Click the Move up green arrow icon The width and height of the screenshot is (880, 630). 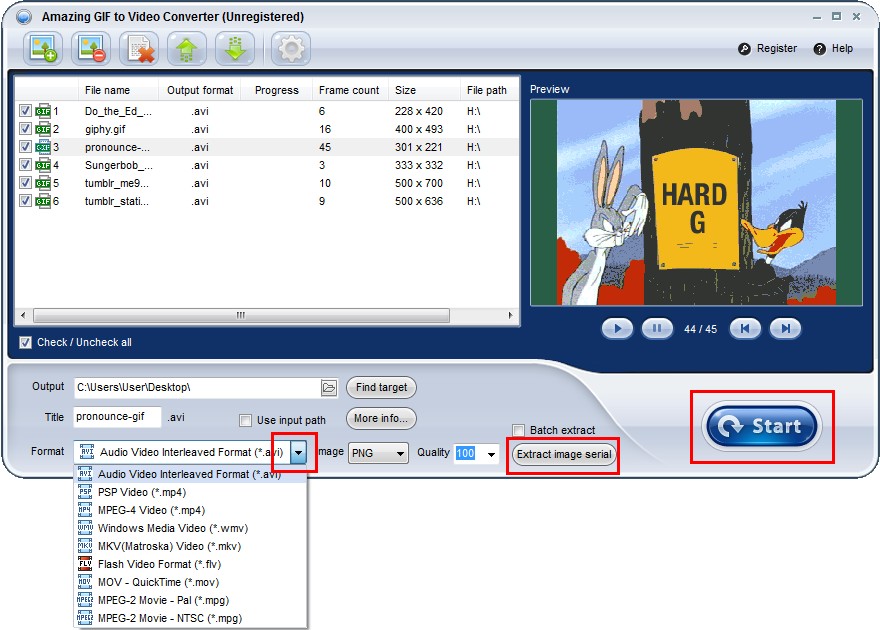187,48
